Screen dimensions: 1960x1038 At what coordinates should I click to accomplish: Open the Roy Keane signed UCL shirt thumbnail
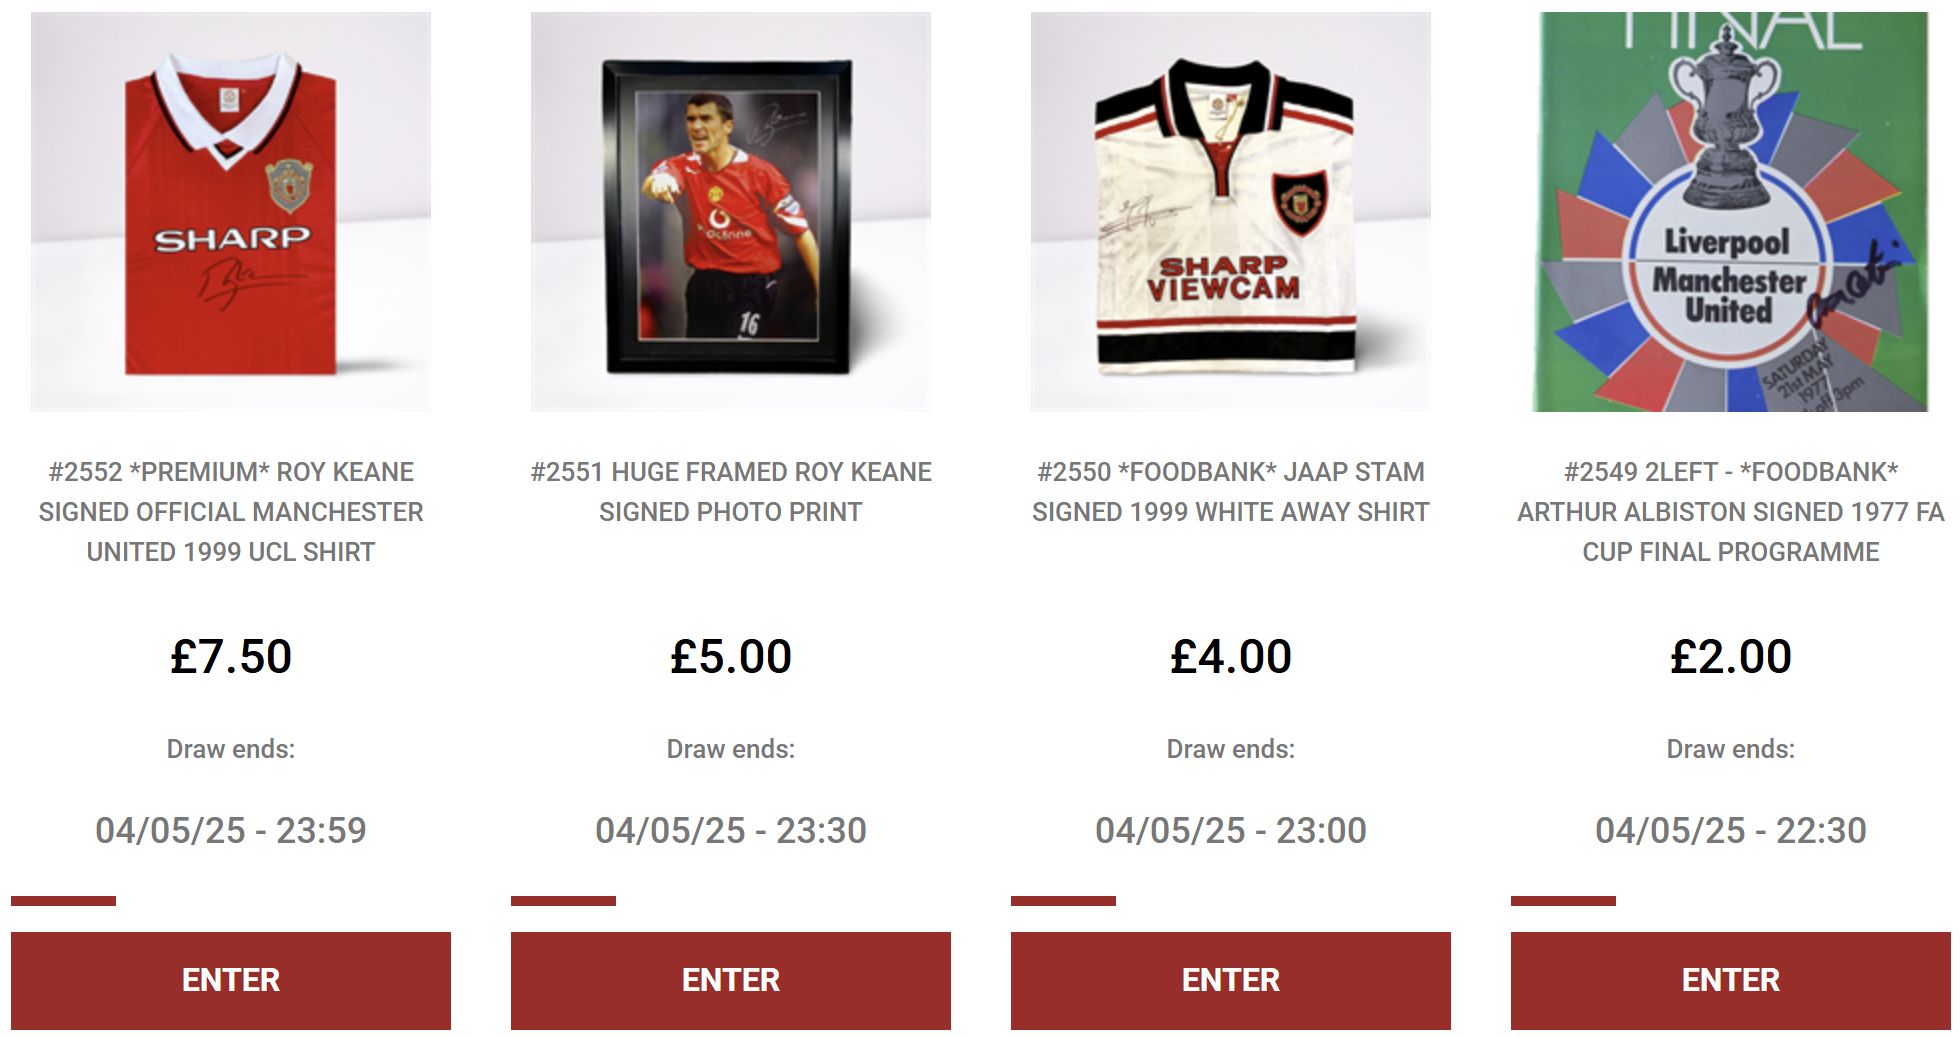point(231,211)
